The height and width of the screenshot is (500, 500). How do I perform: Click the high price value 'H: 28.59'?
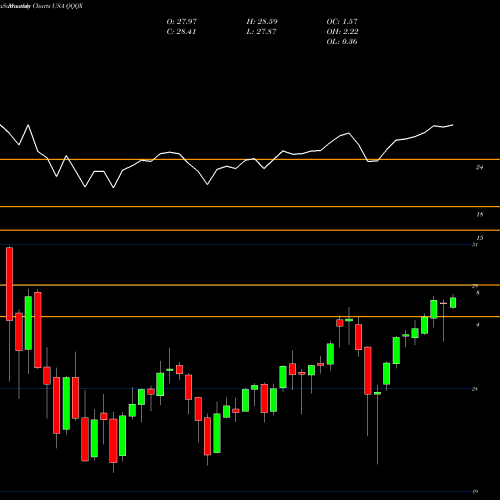(262, 22)
